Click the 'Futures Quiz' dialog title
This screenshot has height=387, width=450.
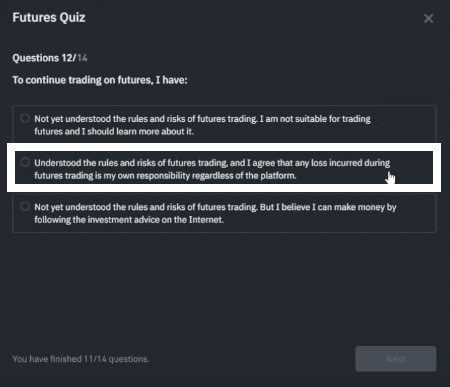click(x=49, y=17)
